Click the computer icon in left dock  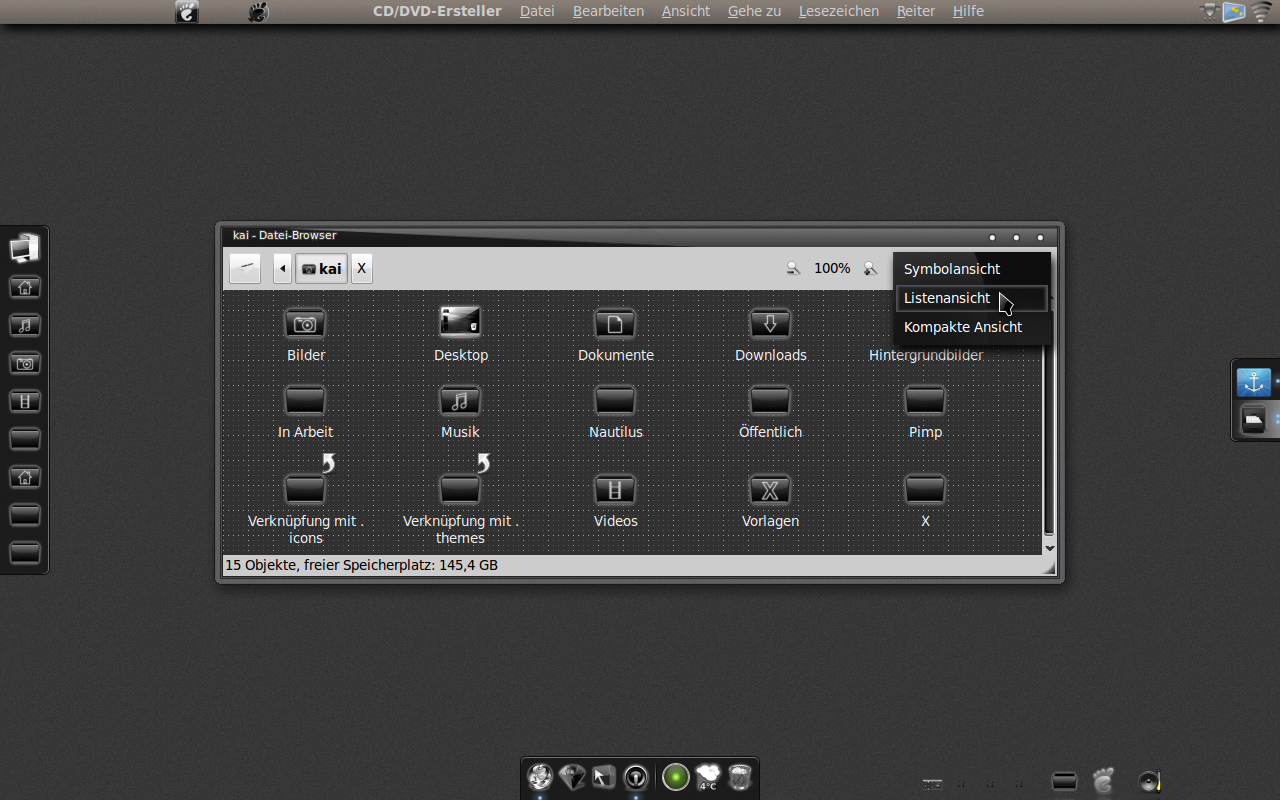pyautogui.click(x=24, y=247)
